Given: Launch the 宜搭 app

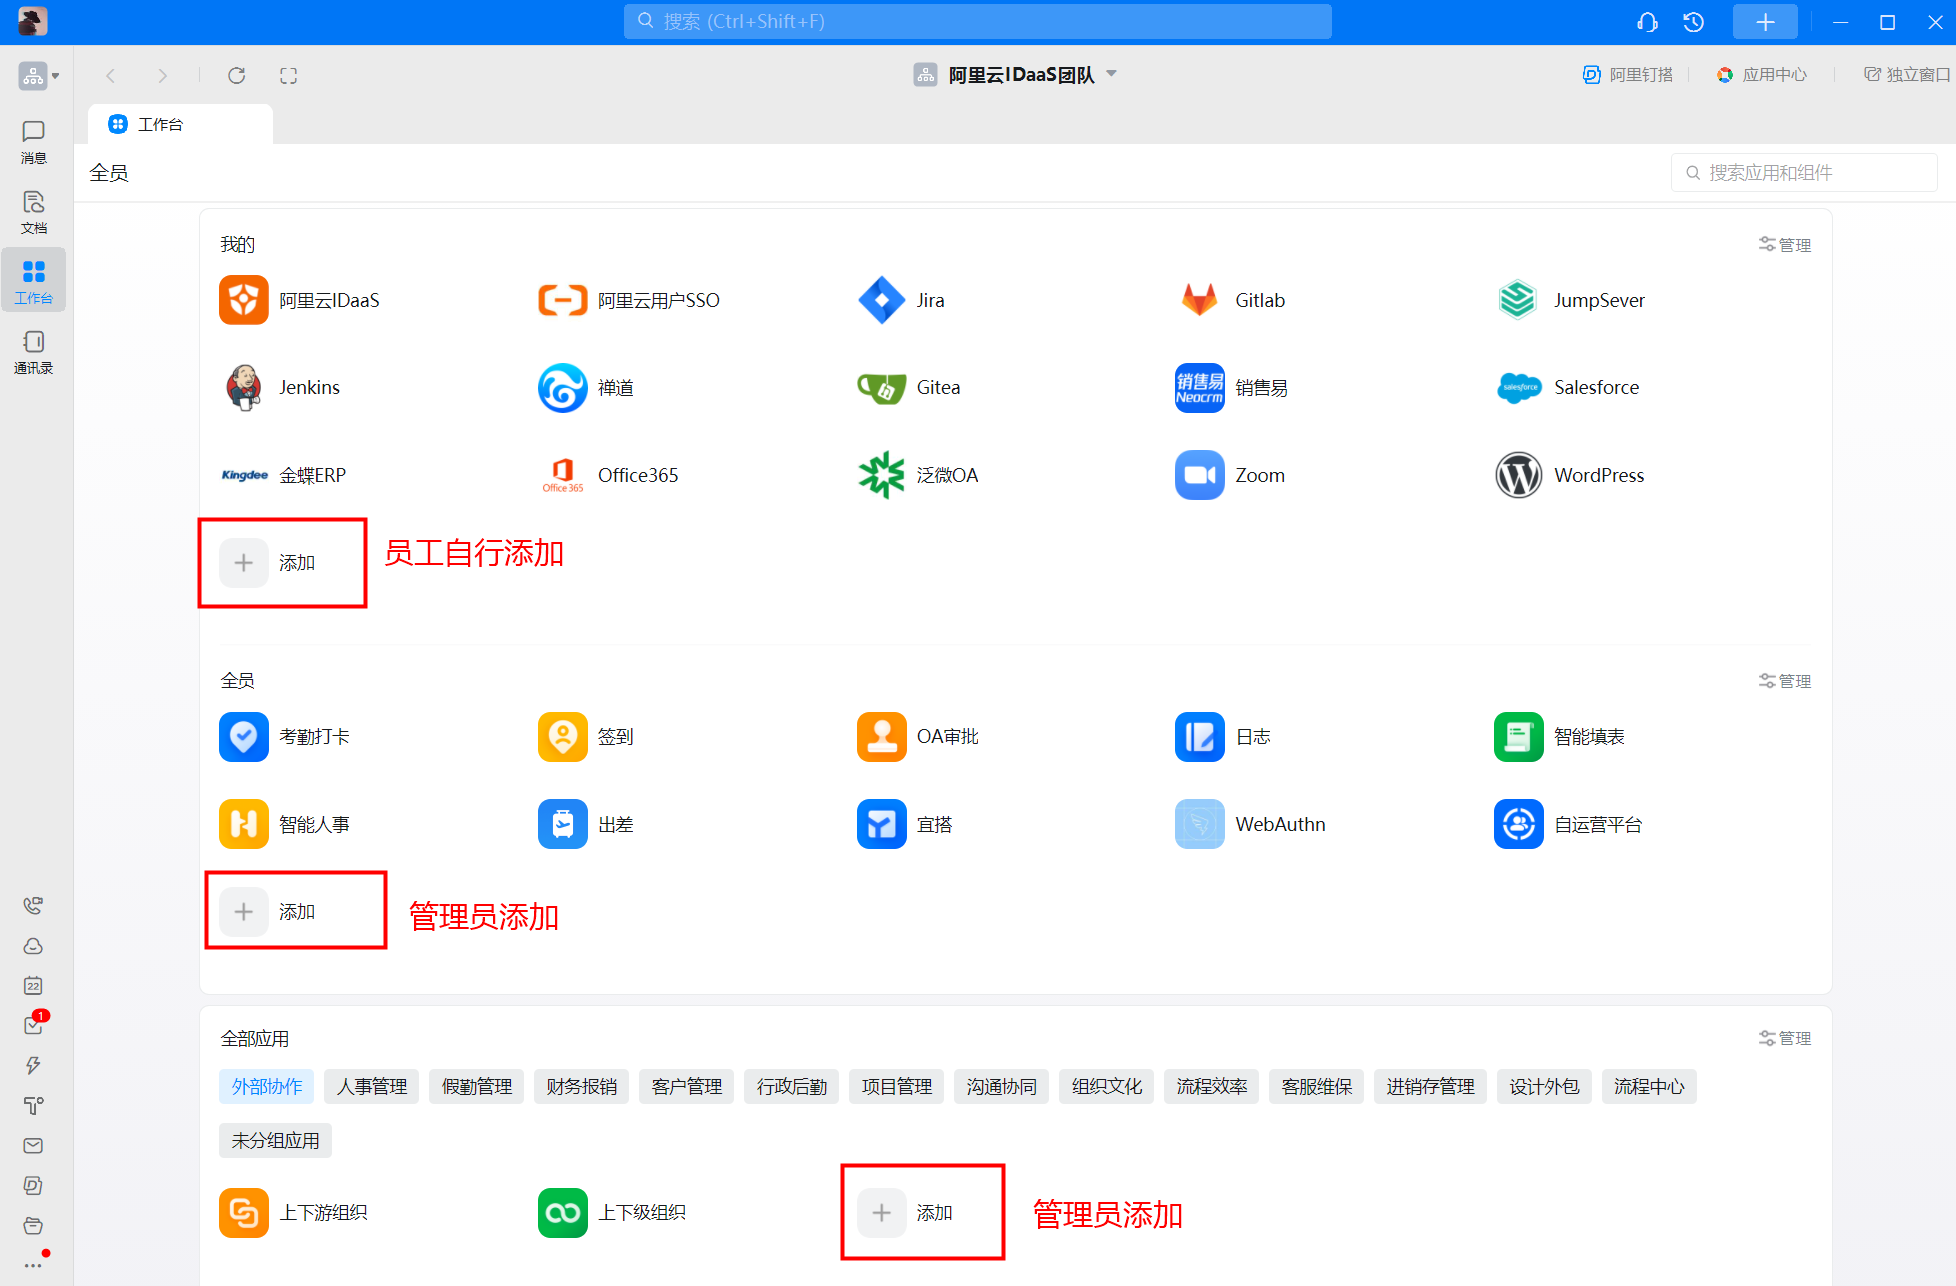Looking at the screenshot, I should [905, 824].
